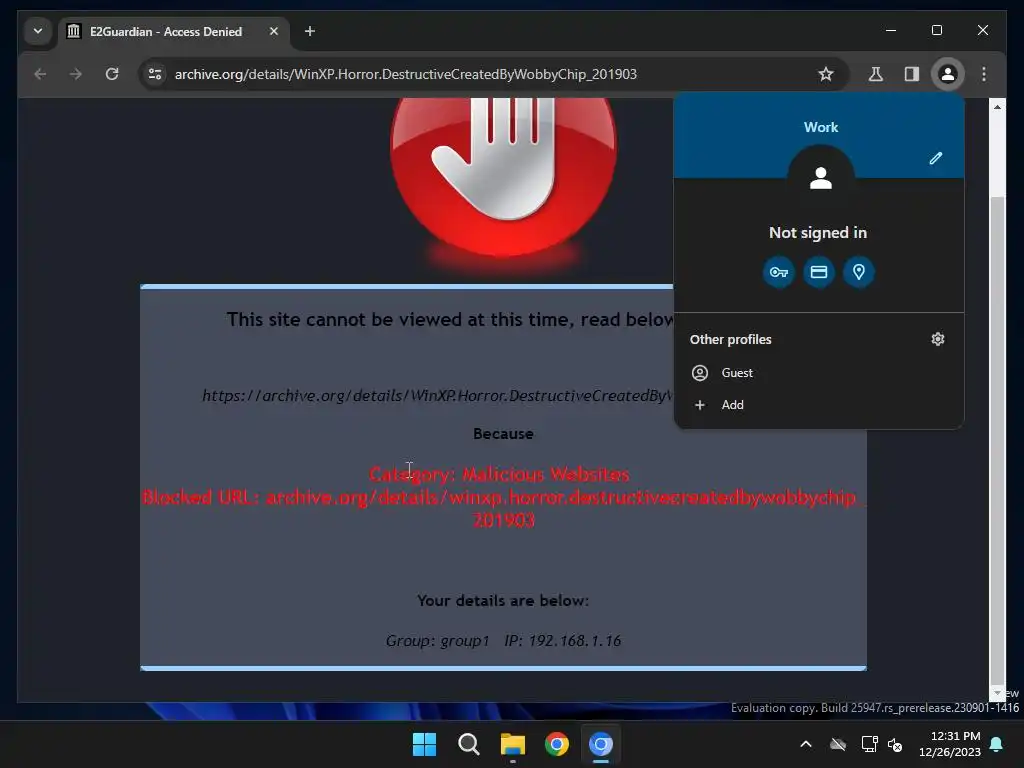Click the IP: 192.168.1.16 text
This screenshot has height=768, width=1024.
pyautogui.click(x=562, y=641)
